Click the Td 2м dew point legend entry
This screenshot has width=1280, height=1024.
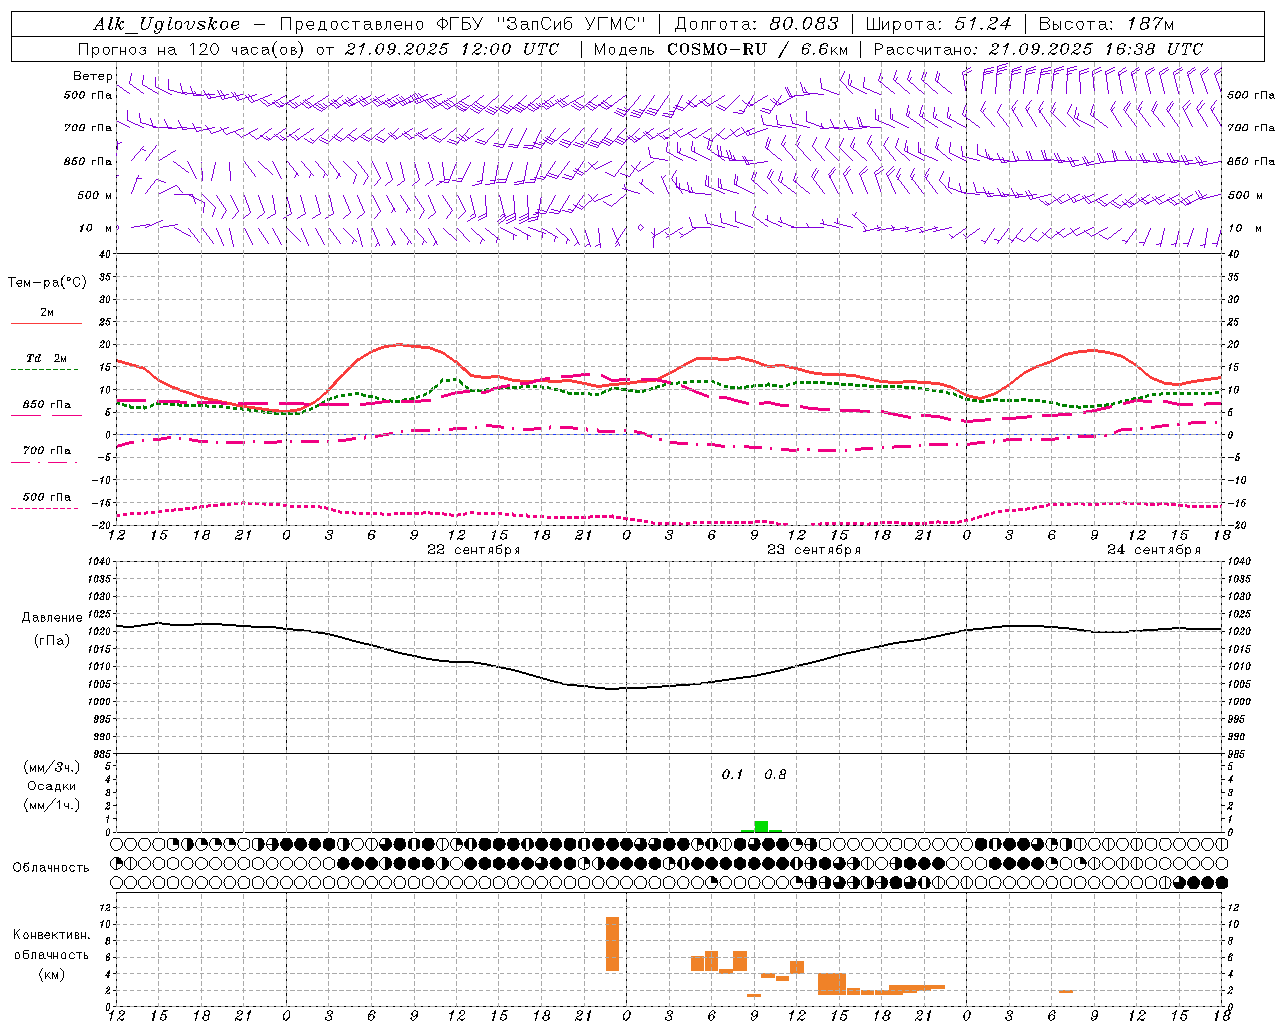point(46,362)
